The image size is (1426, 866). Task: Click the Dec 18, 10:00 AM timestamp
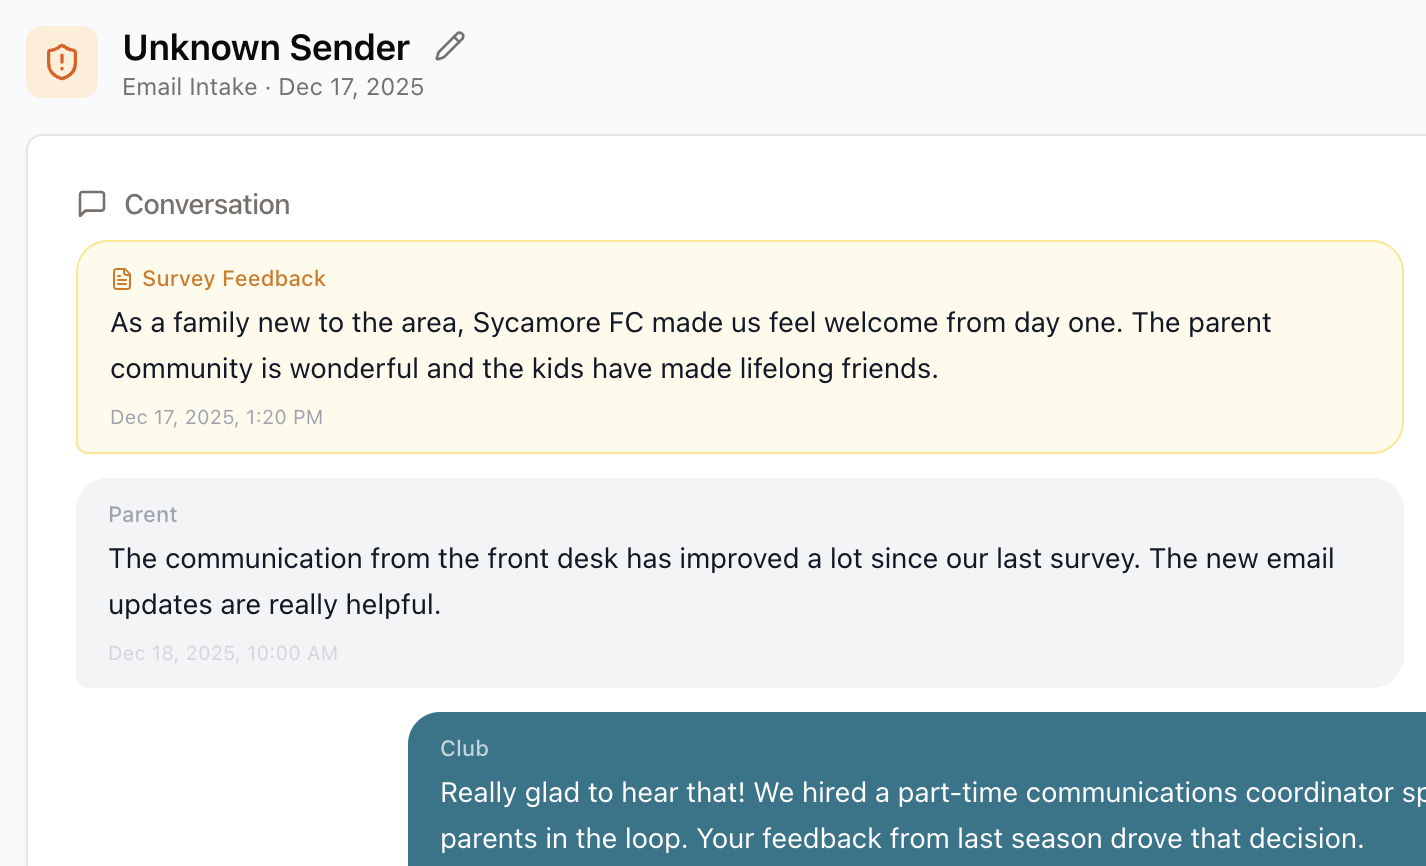pyautogui.click(x=223, y=653)
